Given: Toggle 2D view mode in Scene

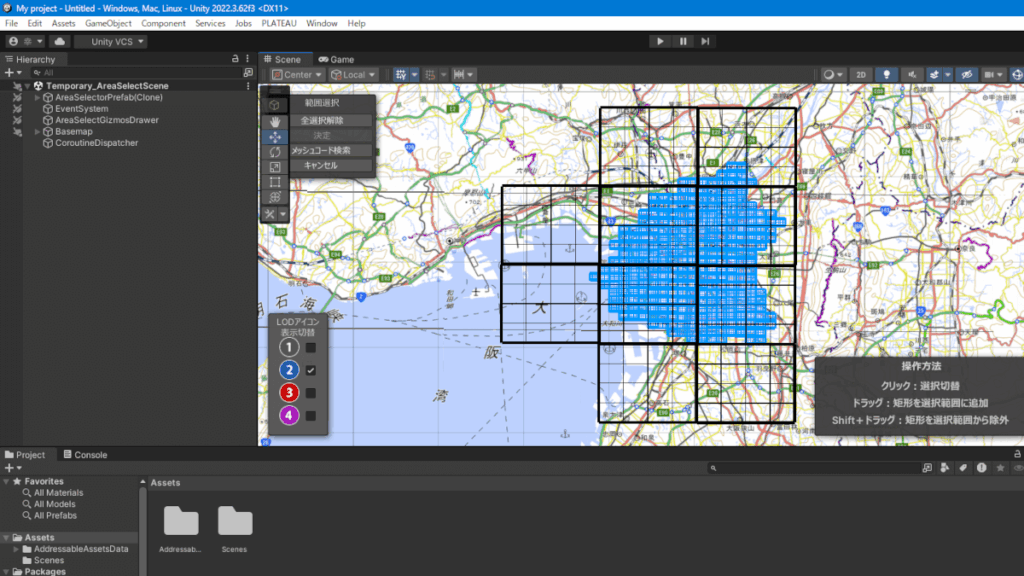Looking at the screenshot, I should point(860,75).
